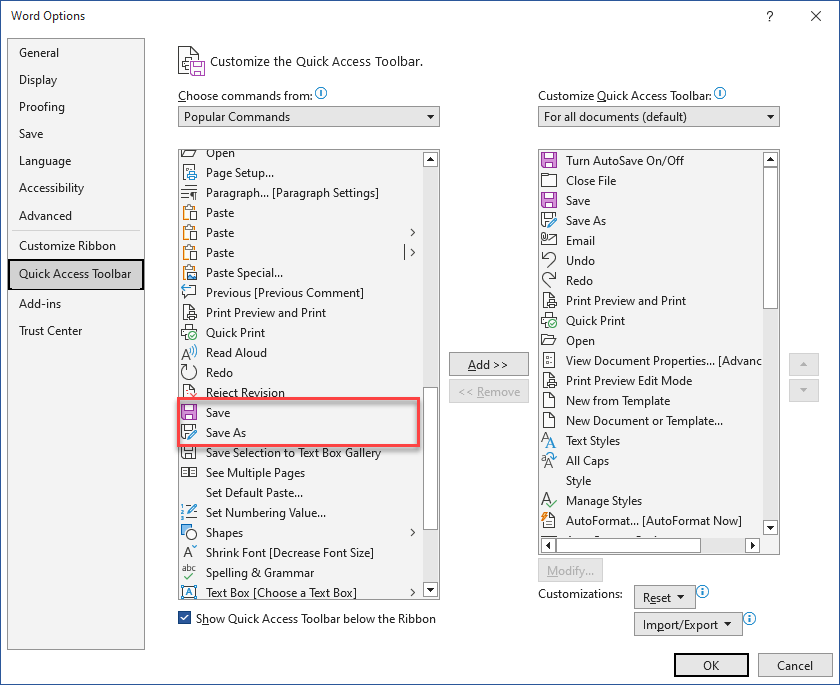Open the Trust Center category
The height and width of the screenshot is (685, 840).
click(76, 331)
